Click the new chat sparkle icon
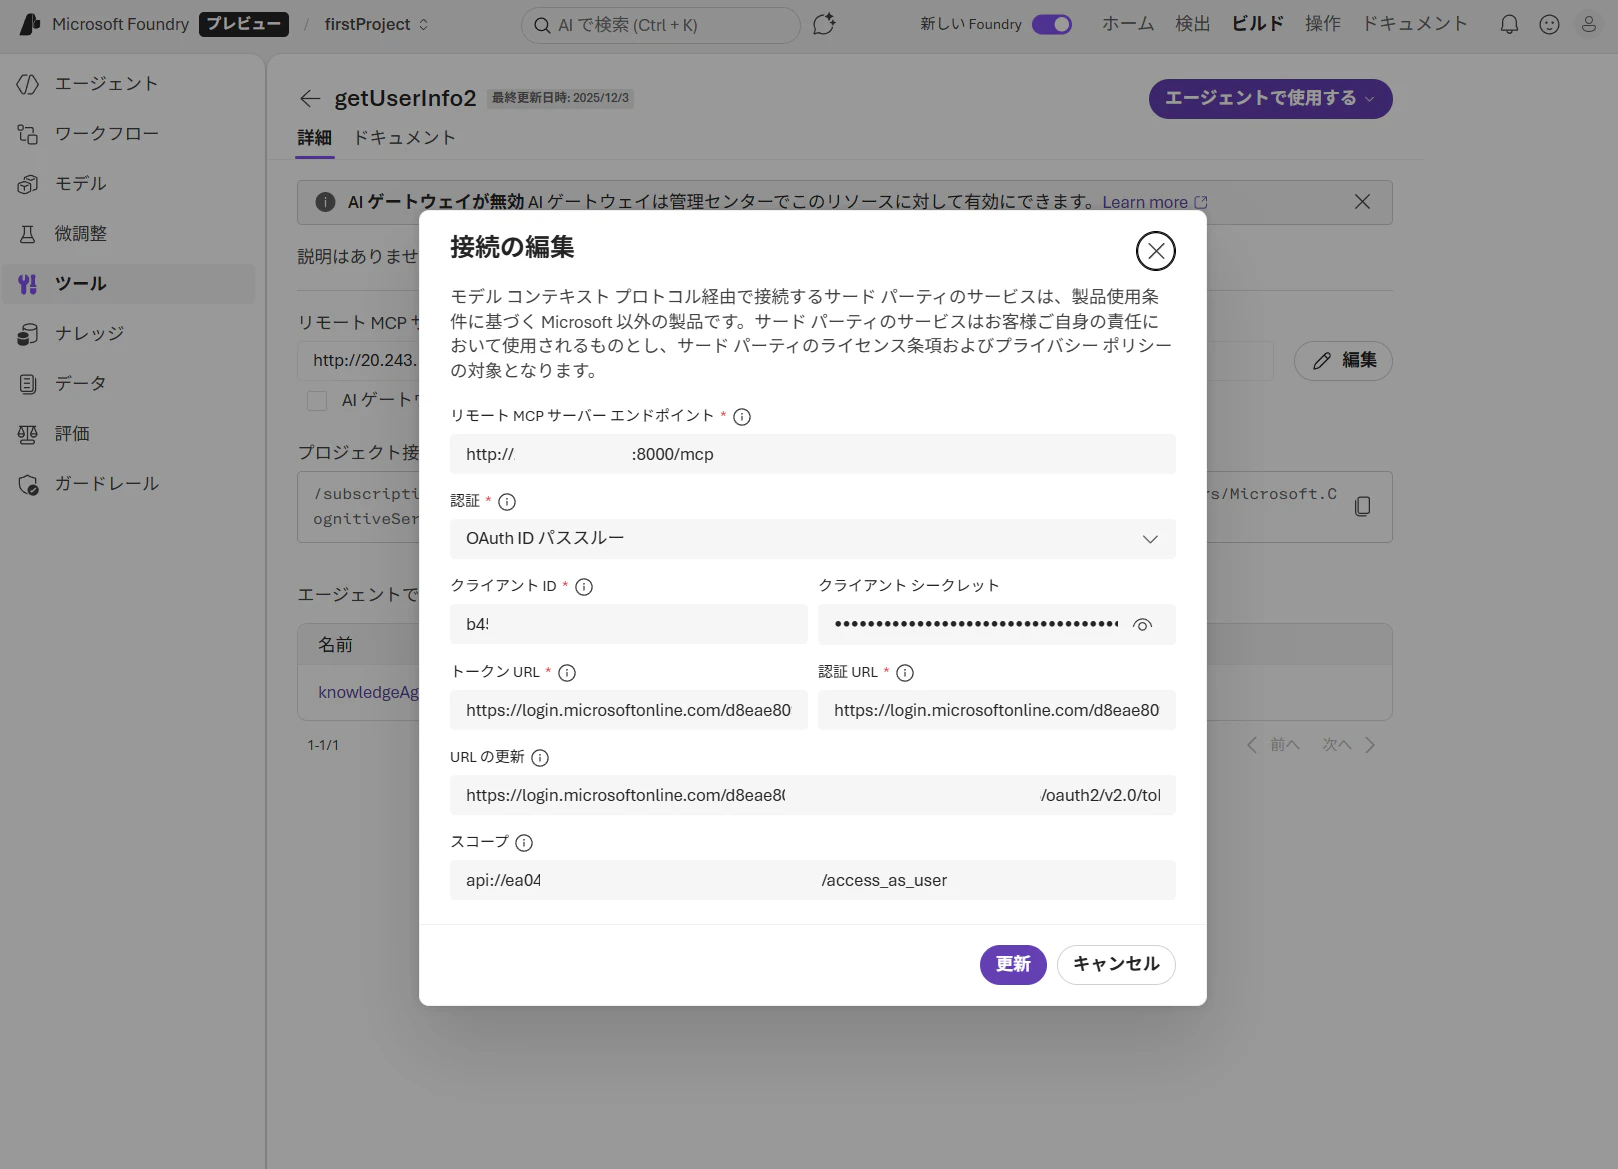This screenshot has width=1618, height=1169. (x=824, y=25)
